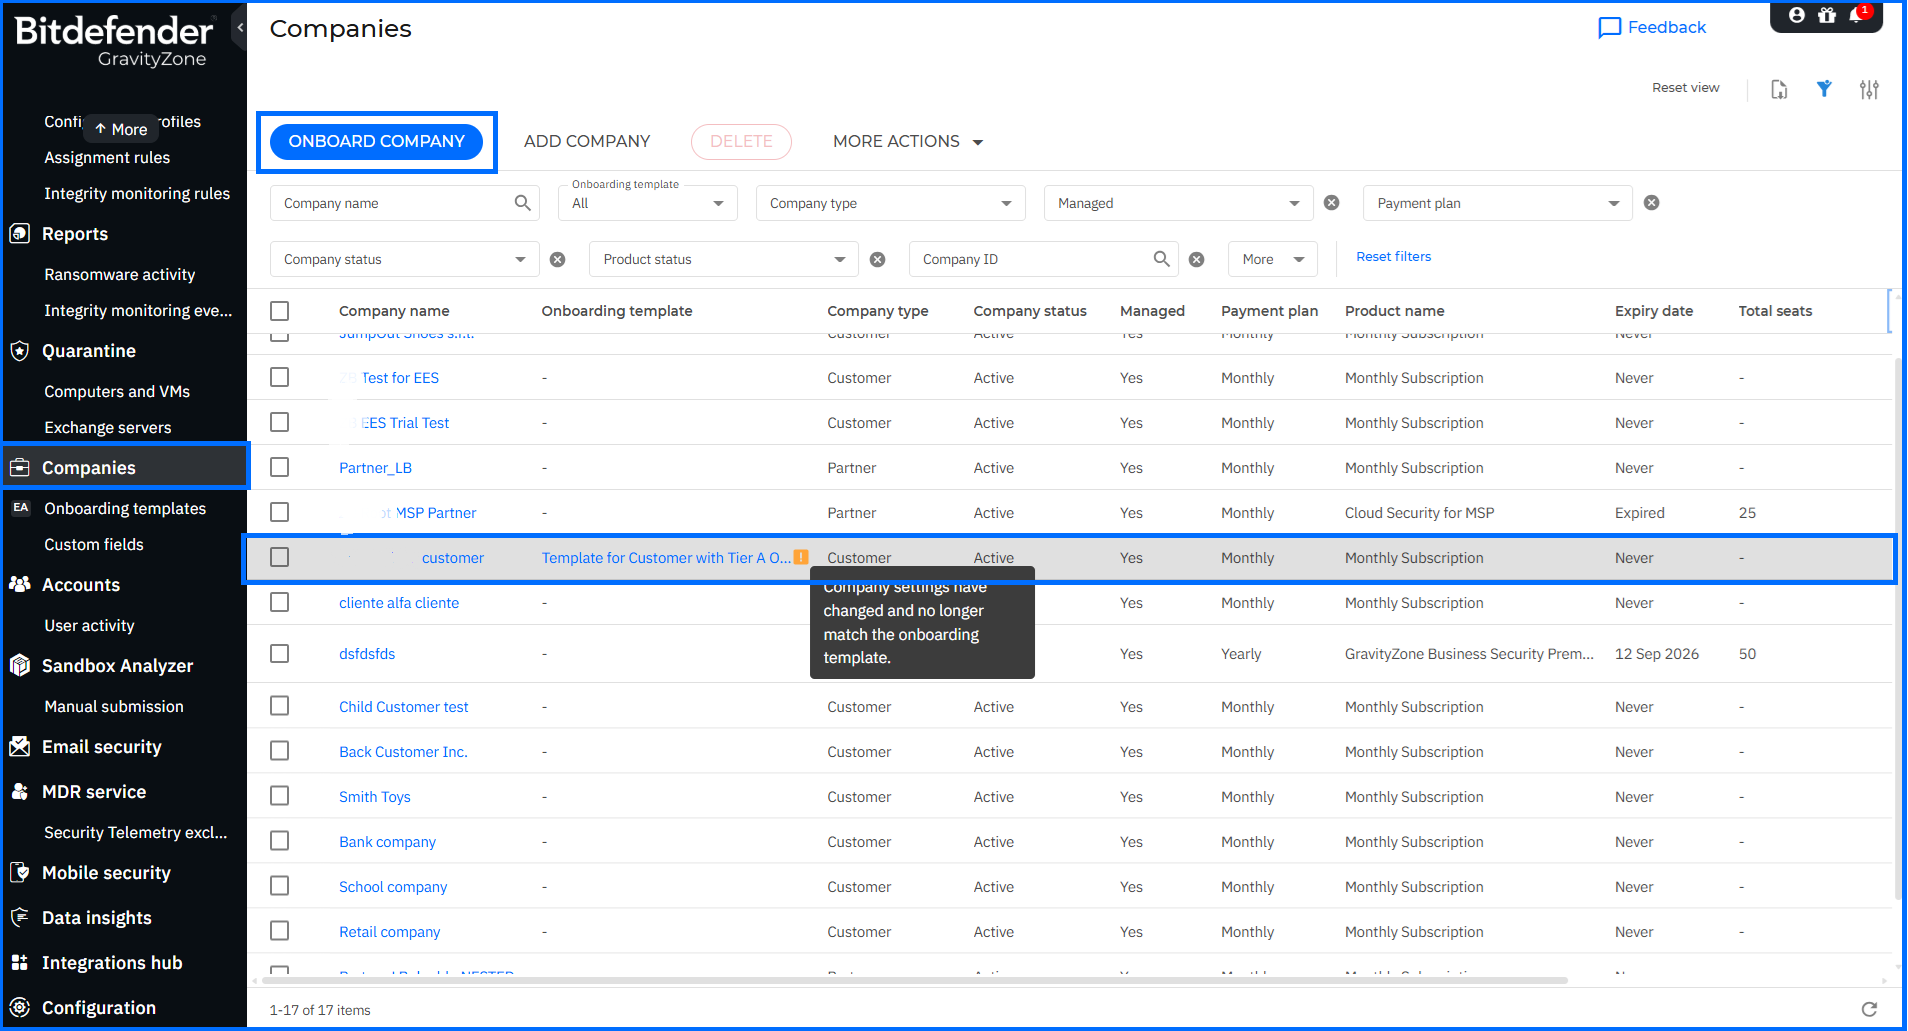This screenshot has height=1031, width=1908.
Task: Open Mobile security in sidebar
Action: 106,873
